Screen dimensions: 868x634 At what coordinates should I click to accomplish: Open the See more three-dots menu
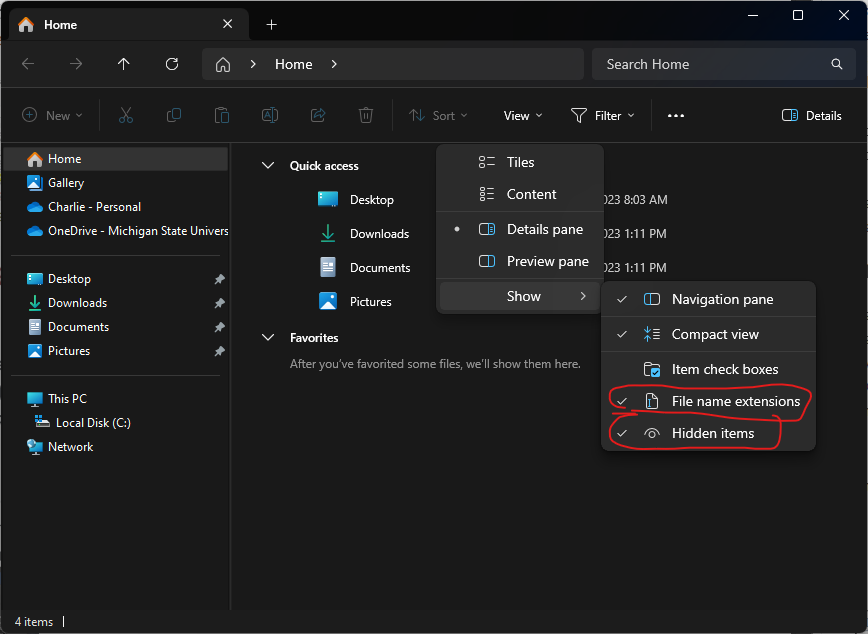[676, 116]
